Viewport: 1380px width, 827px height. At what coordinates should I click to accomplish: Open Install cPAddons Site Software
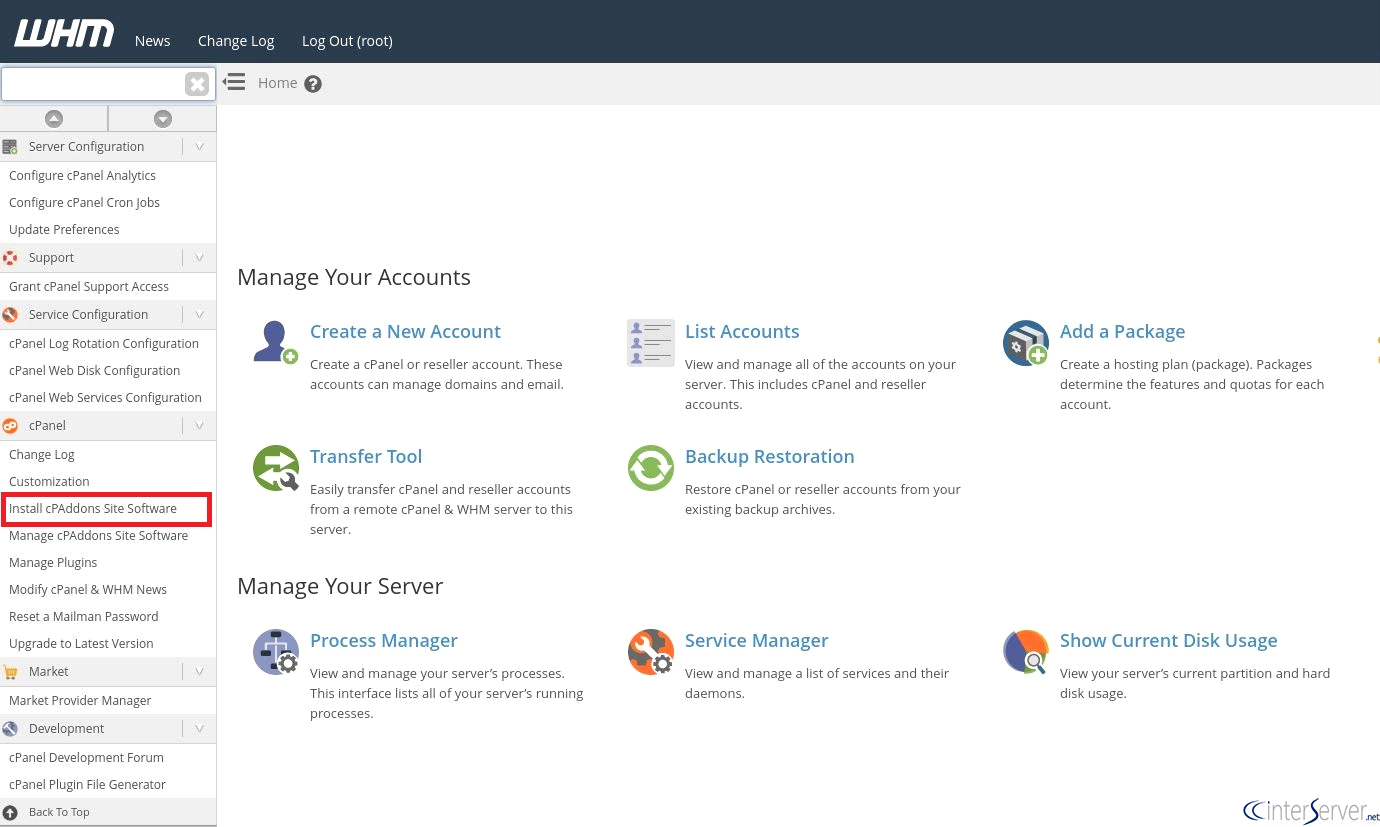(93, 509)
